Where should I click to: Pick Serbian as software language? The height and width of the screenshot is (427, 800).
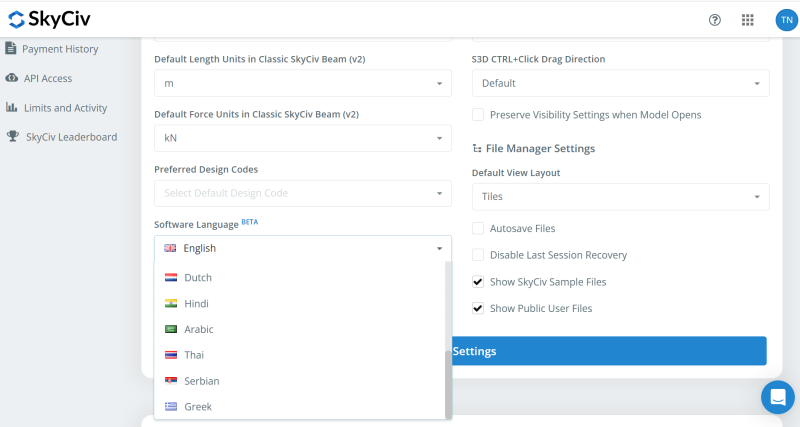[x=299, y=381]
